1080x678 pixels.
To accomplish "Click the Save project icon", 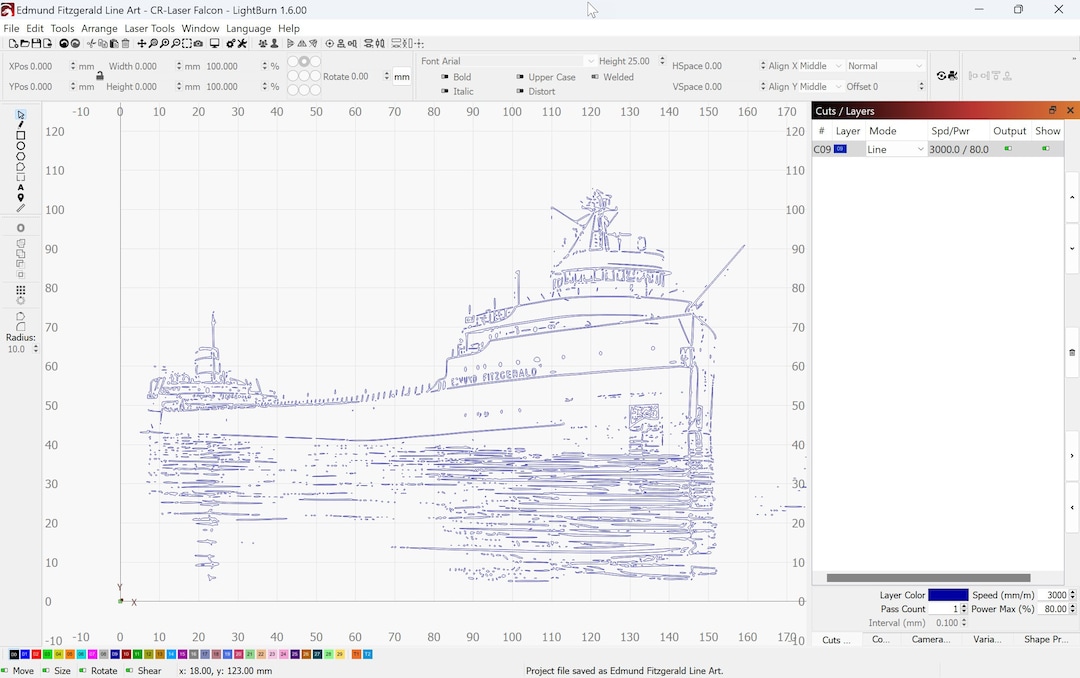I will click(x=36, y=44).
